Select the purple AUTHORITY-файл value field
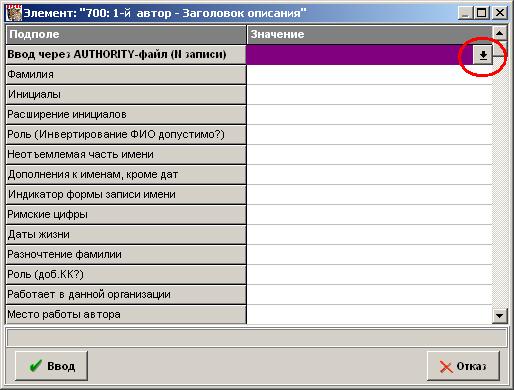 [360, 55]
